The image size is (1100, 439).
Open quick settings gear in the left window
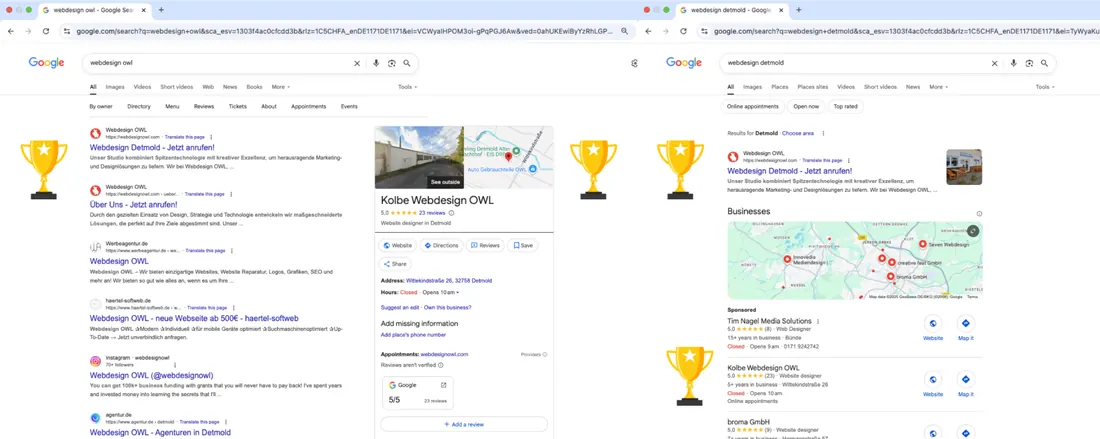click(635, 63)
